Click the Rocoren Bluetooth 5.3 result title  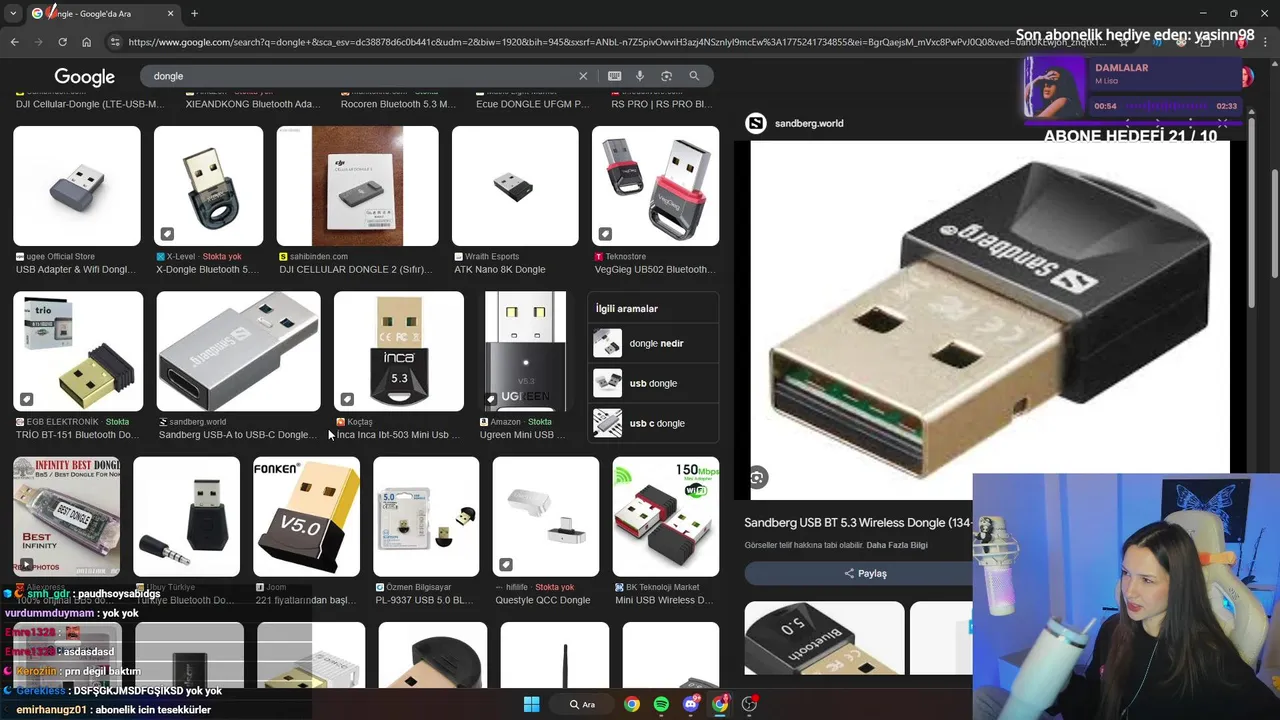398,104
